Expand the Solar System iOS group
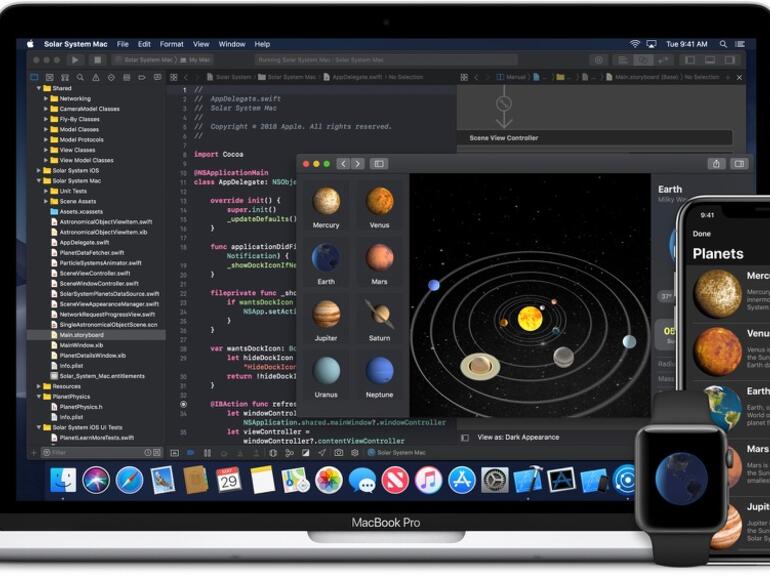The image size is (770, 578). pos(39,170)
